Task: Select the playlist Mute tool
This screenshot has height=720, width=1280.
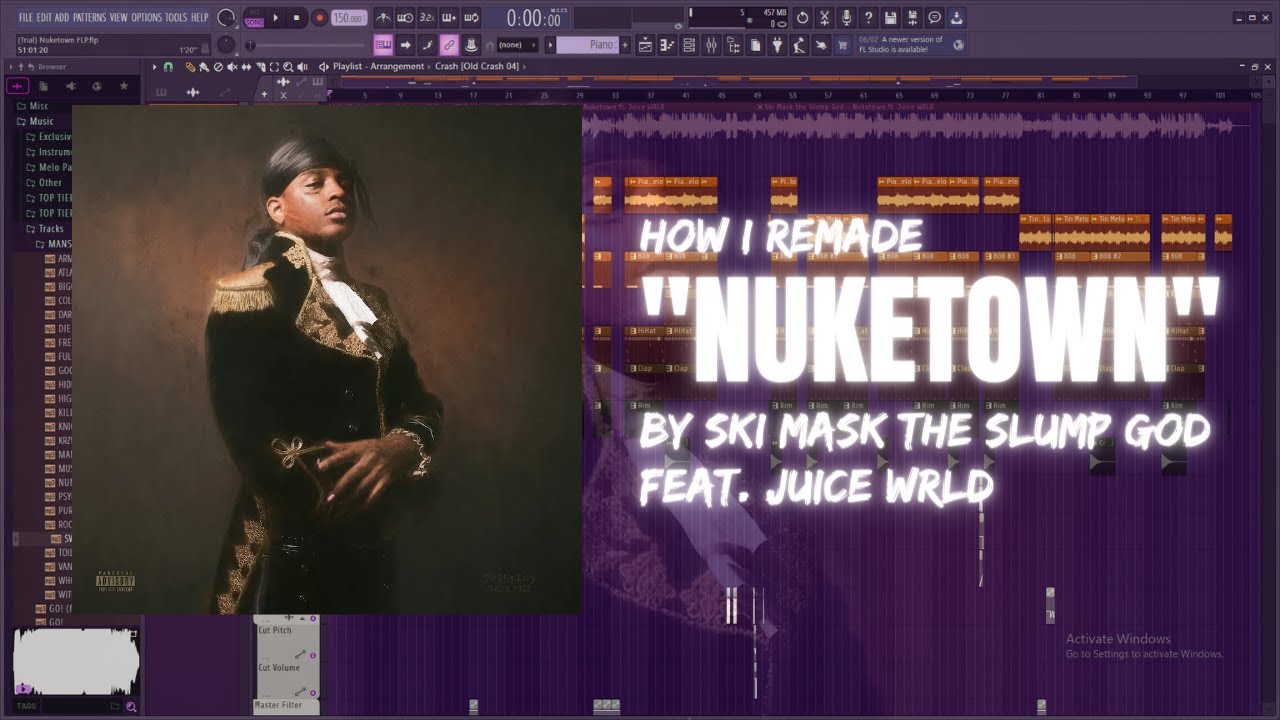Action: (232, 66)
